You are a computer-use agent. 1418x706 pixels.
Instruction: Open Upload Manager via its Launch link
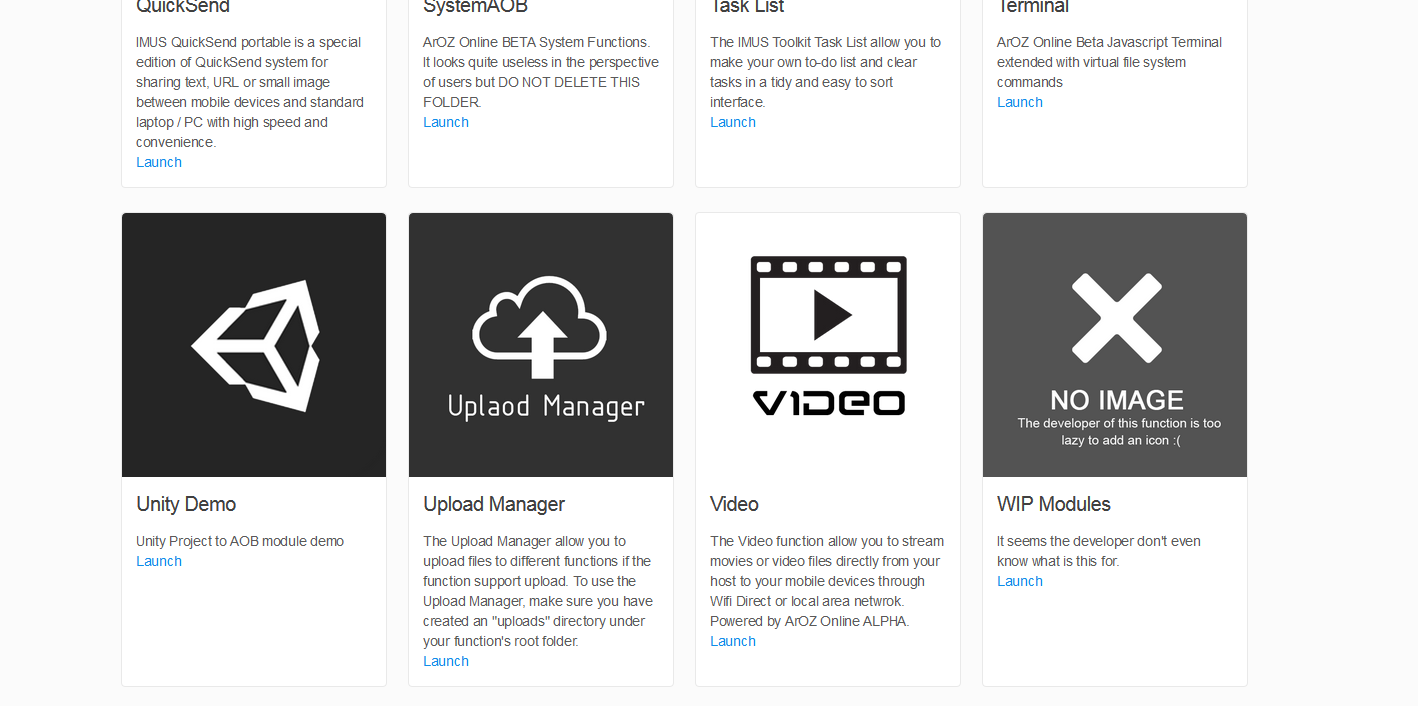pos(446,661)
